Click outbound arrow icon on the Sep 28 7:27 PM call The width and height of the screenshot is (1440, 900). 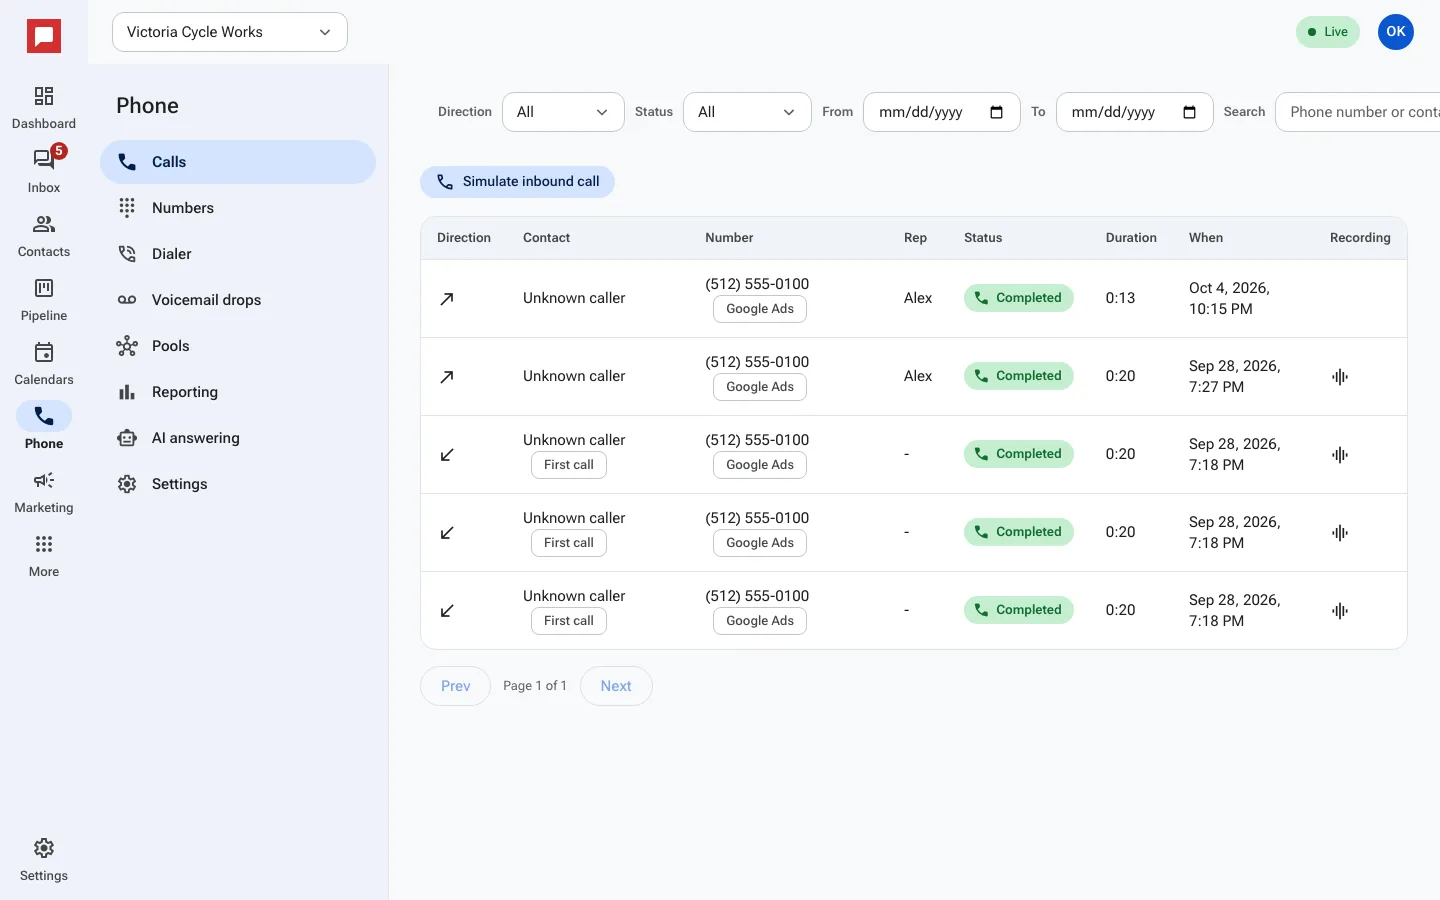447,377
